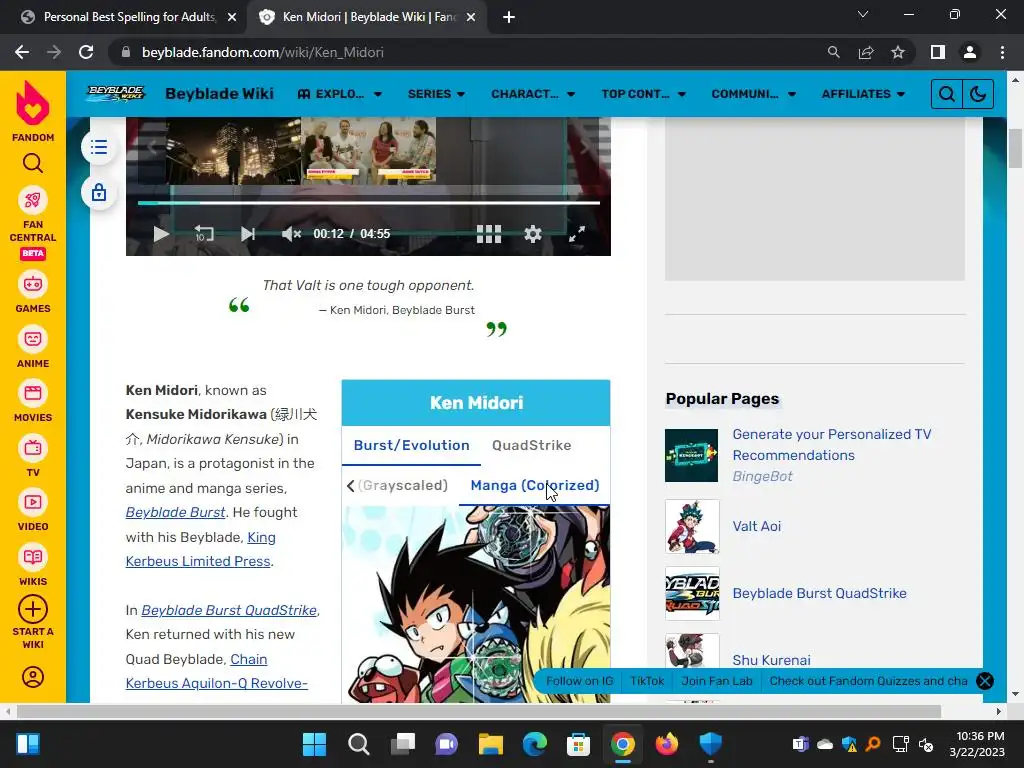Click the address bar zoom magnifier icon

(833, 52)
